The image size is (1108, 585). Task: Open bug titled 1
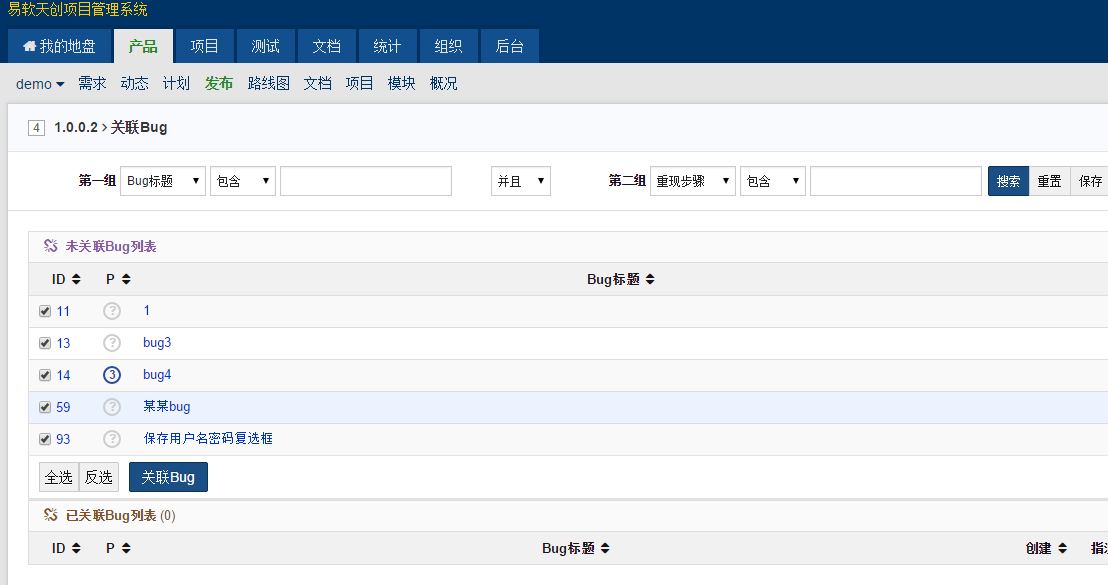click(146, 310)
